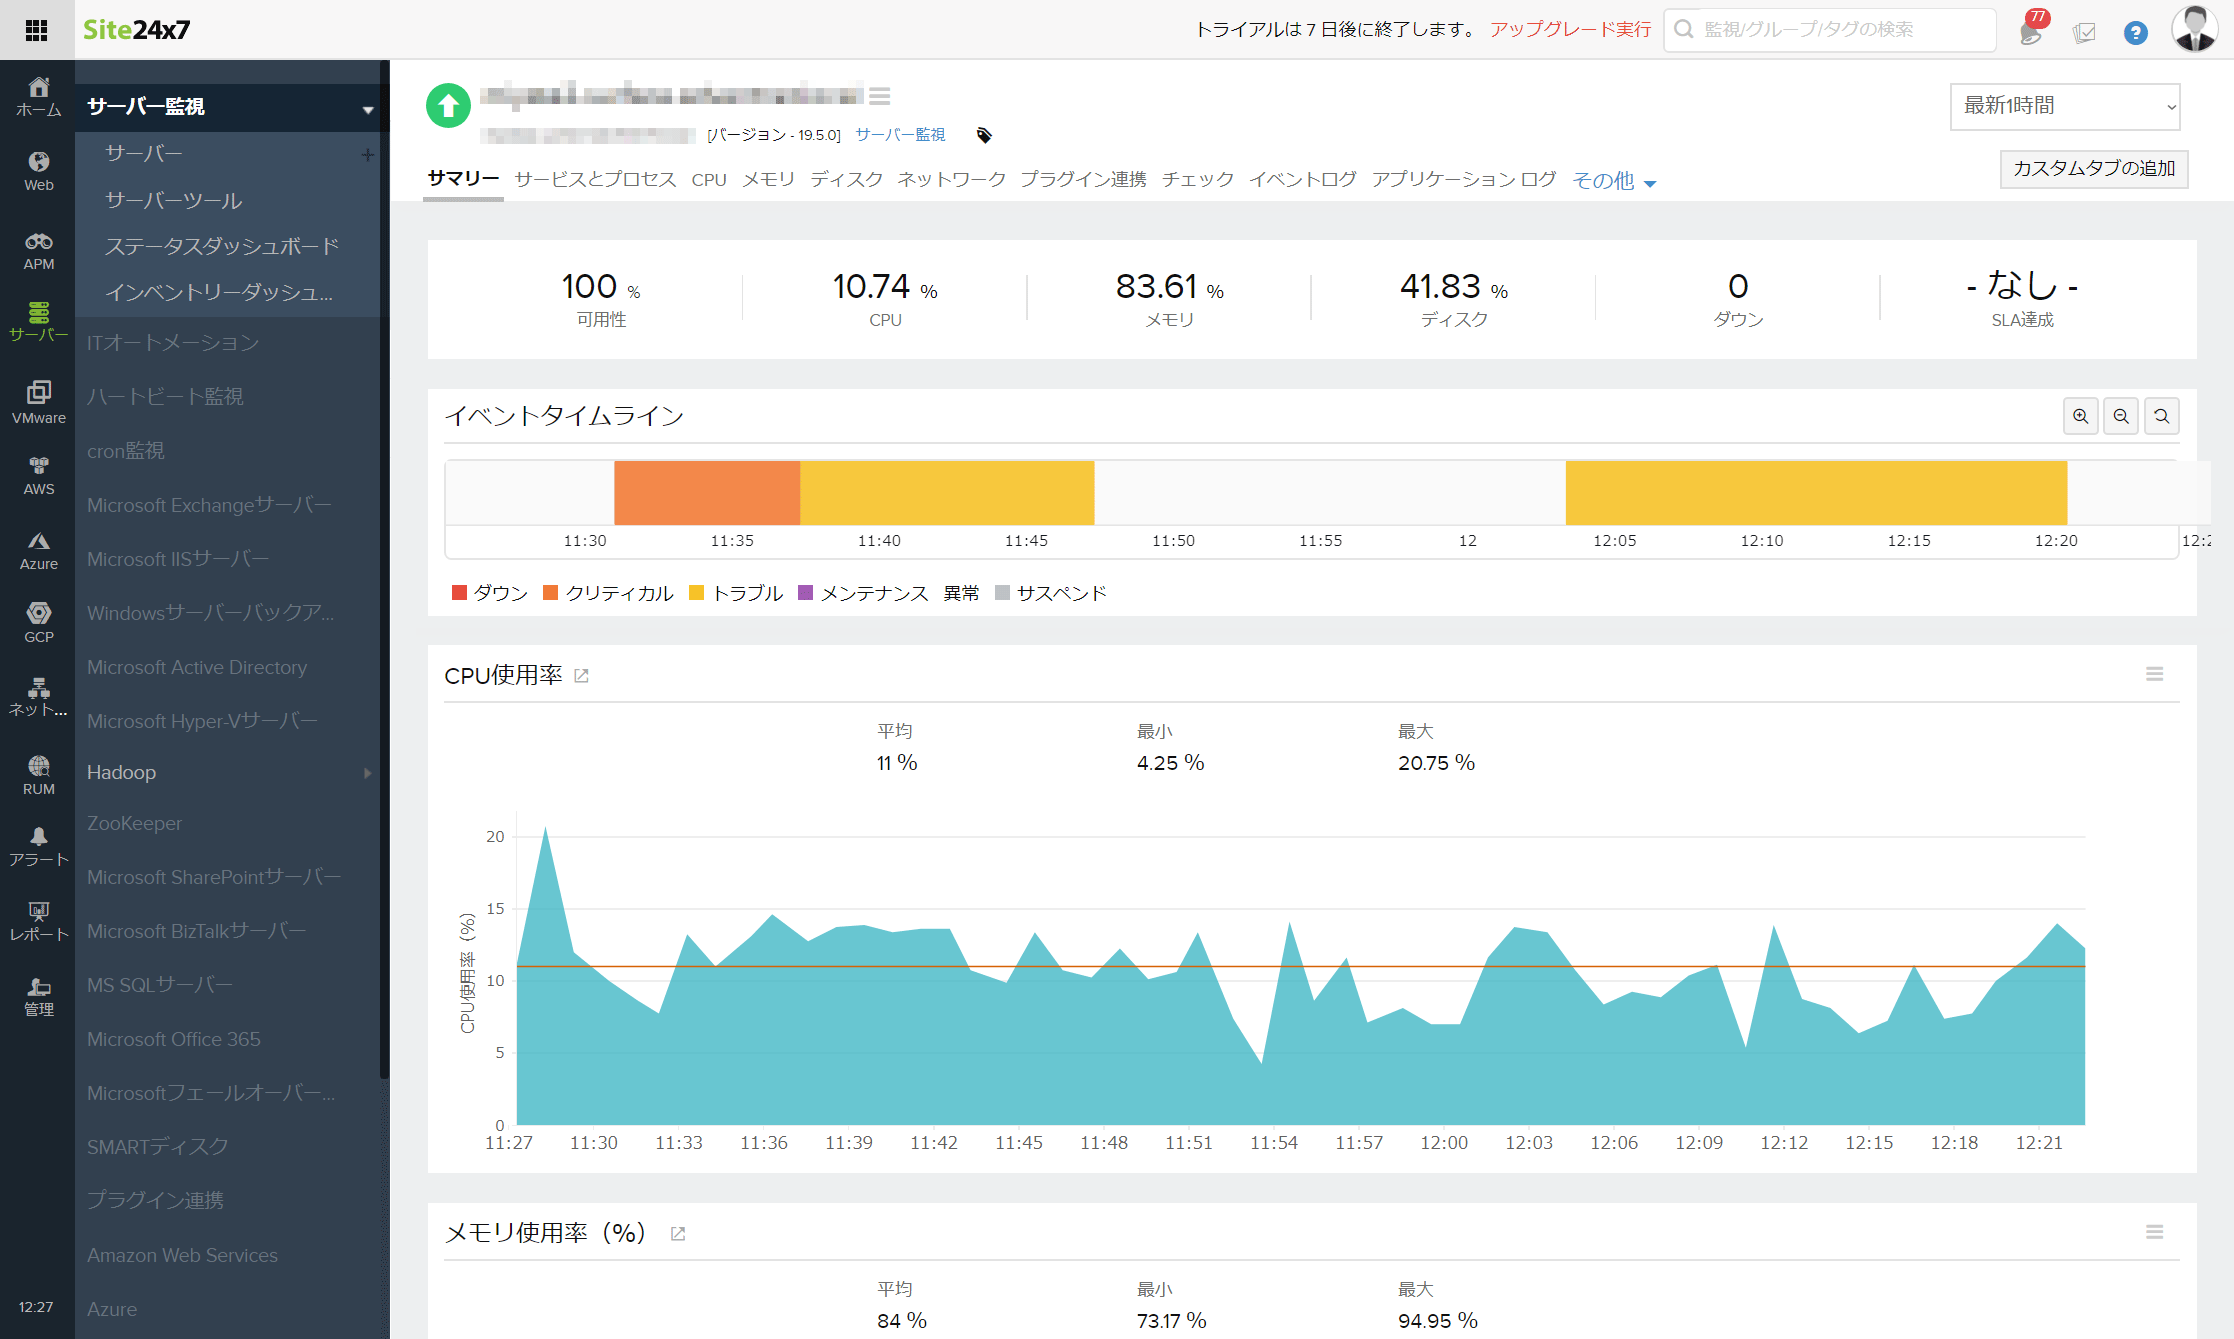The width and height of the screenshot is (2234, 1339).
Task: Switch to the サービスとプロセス tab
Action: point(595,179)
